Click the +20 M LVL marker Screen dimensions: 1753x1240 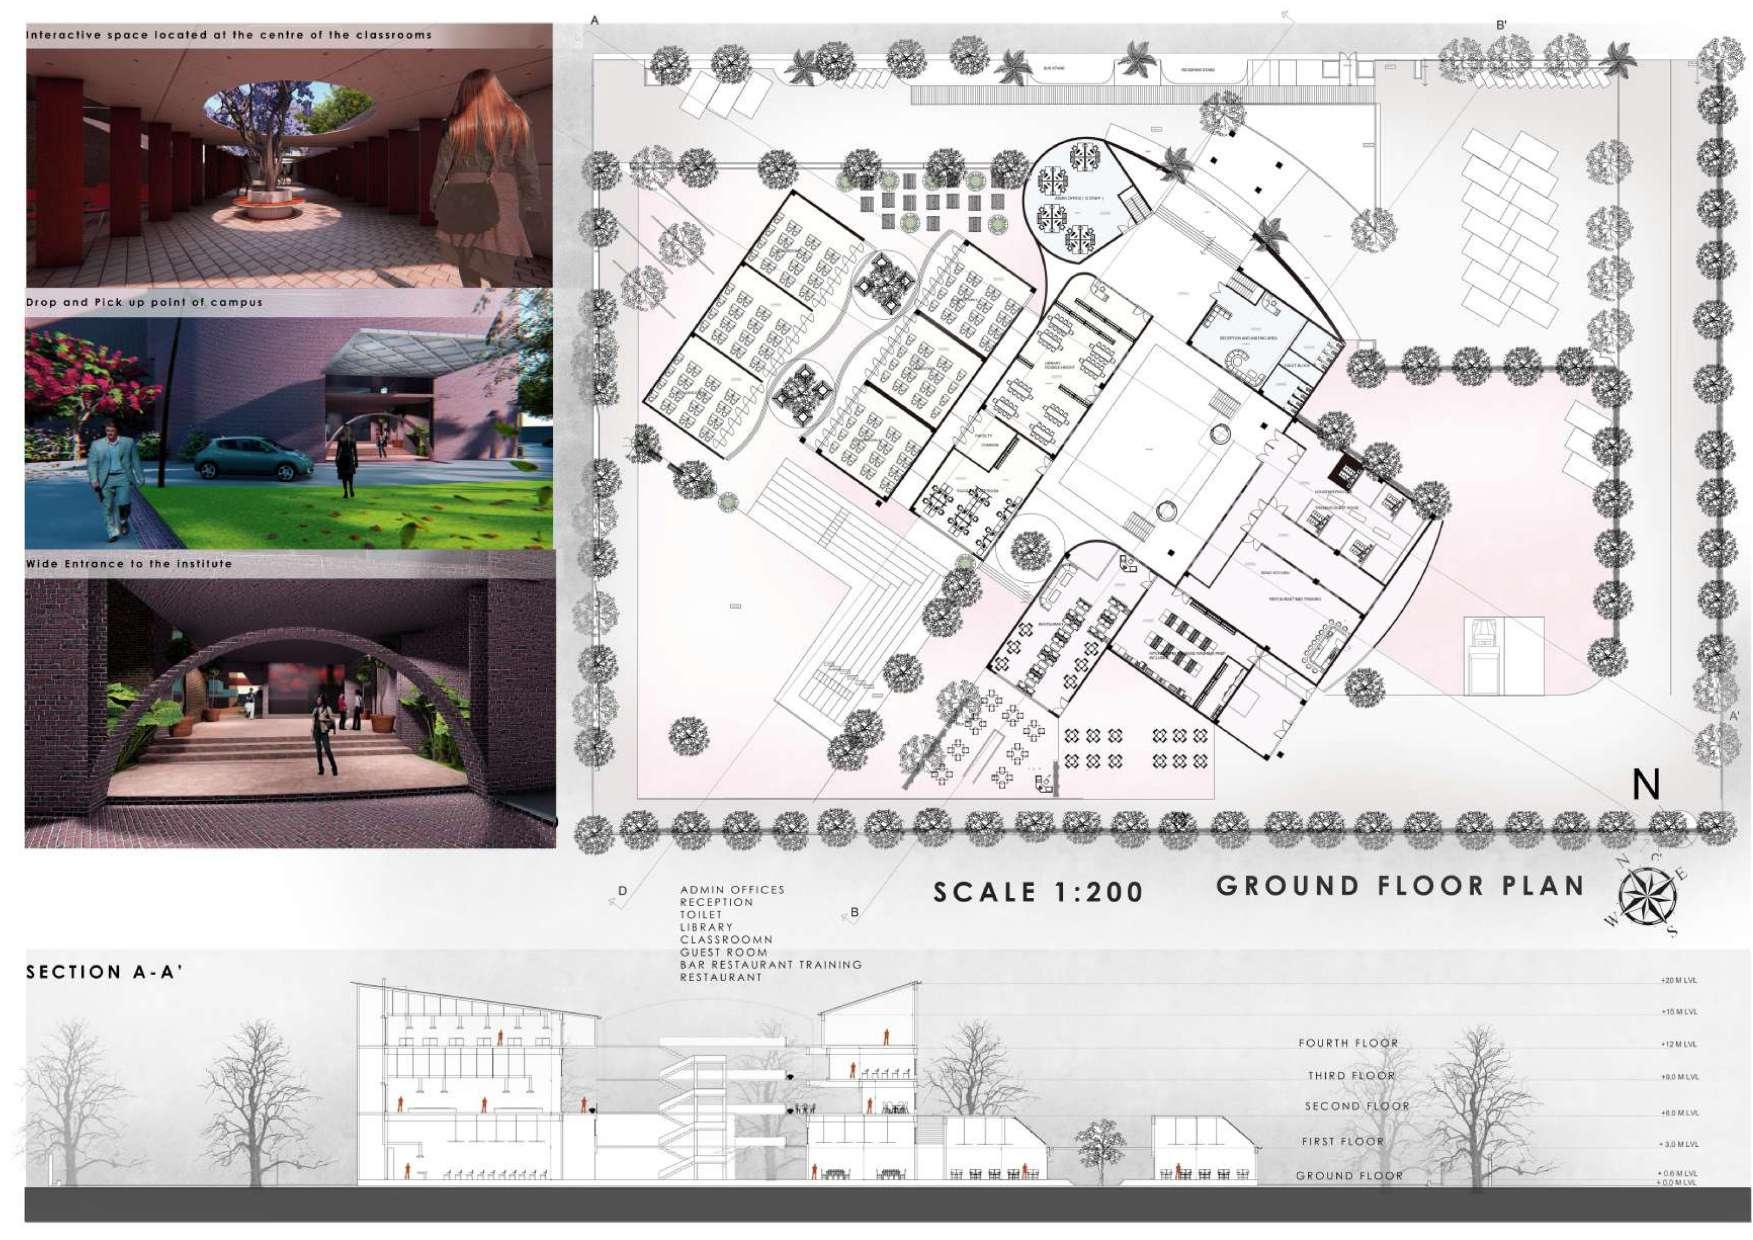[x=1680, y=981]
